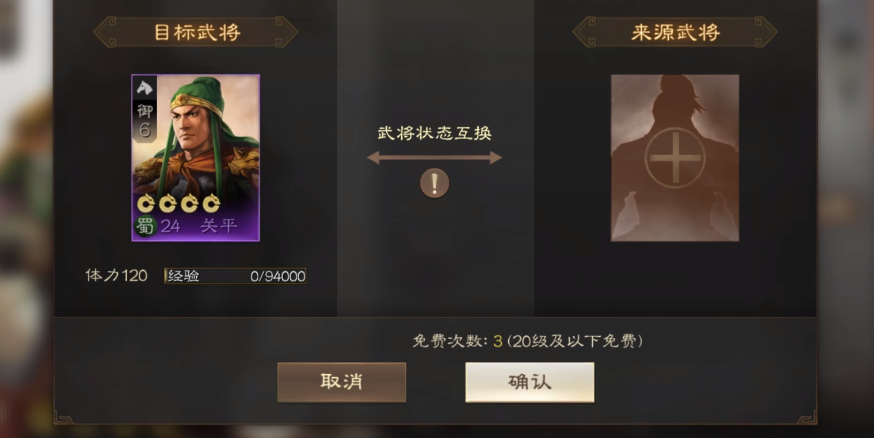
Task: Click the 御 6 cost badge
Action: click(x=145, y=120)
